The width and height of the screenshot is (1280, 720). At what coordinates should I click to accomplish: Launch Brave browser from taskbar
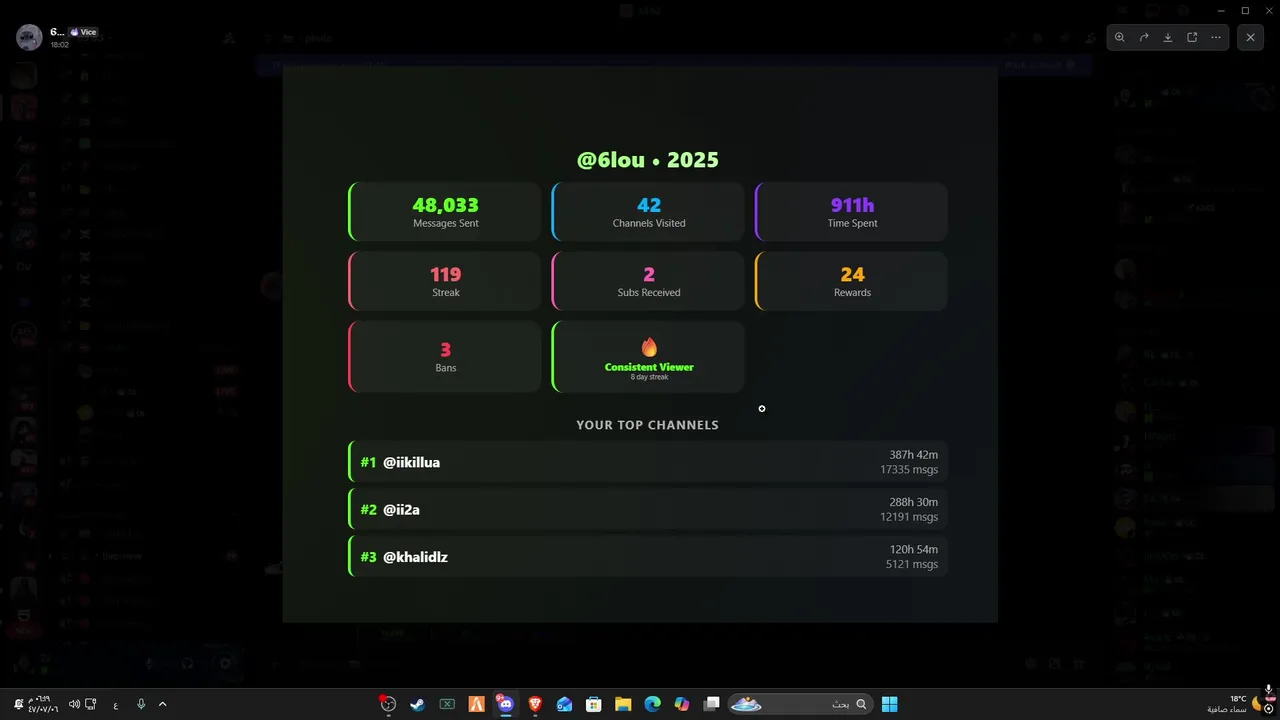click(x=535, y=704)
